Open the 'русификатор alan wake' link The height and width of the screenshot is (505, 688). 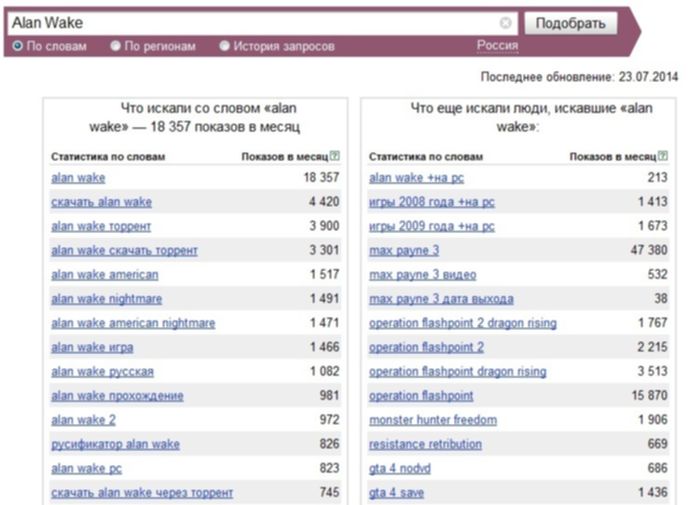click(x=115, y=444)
